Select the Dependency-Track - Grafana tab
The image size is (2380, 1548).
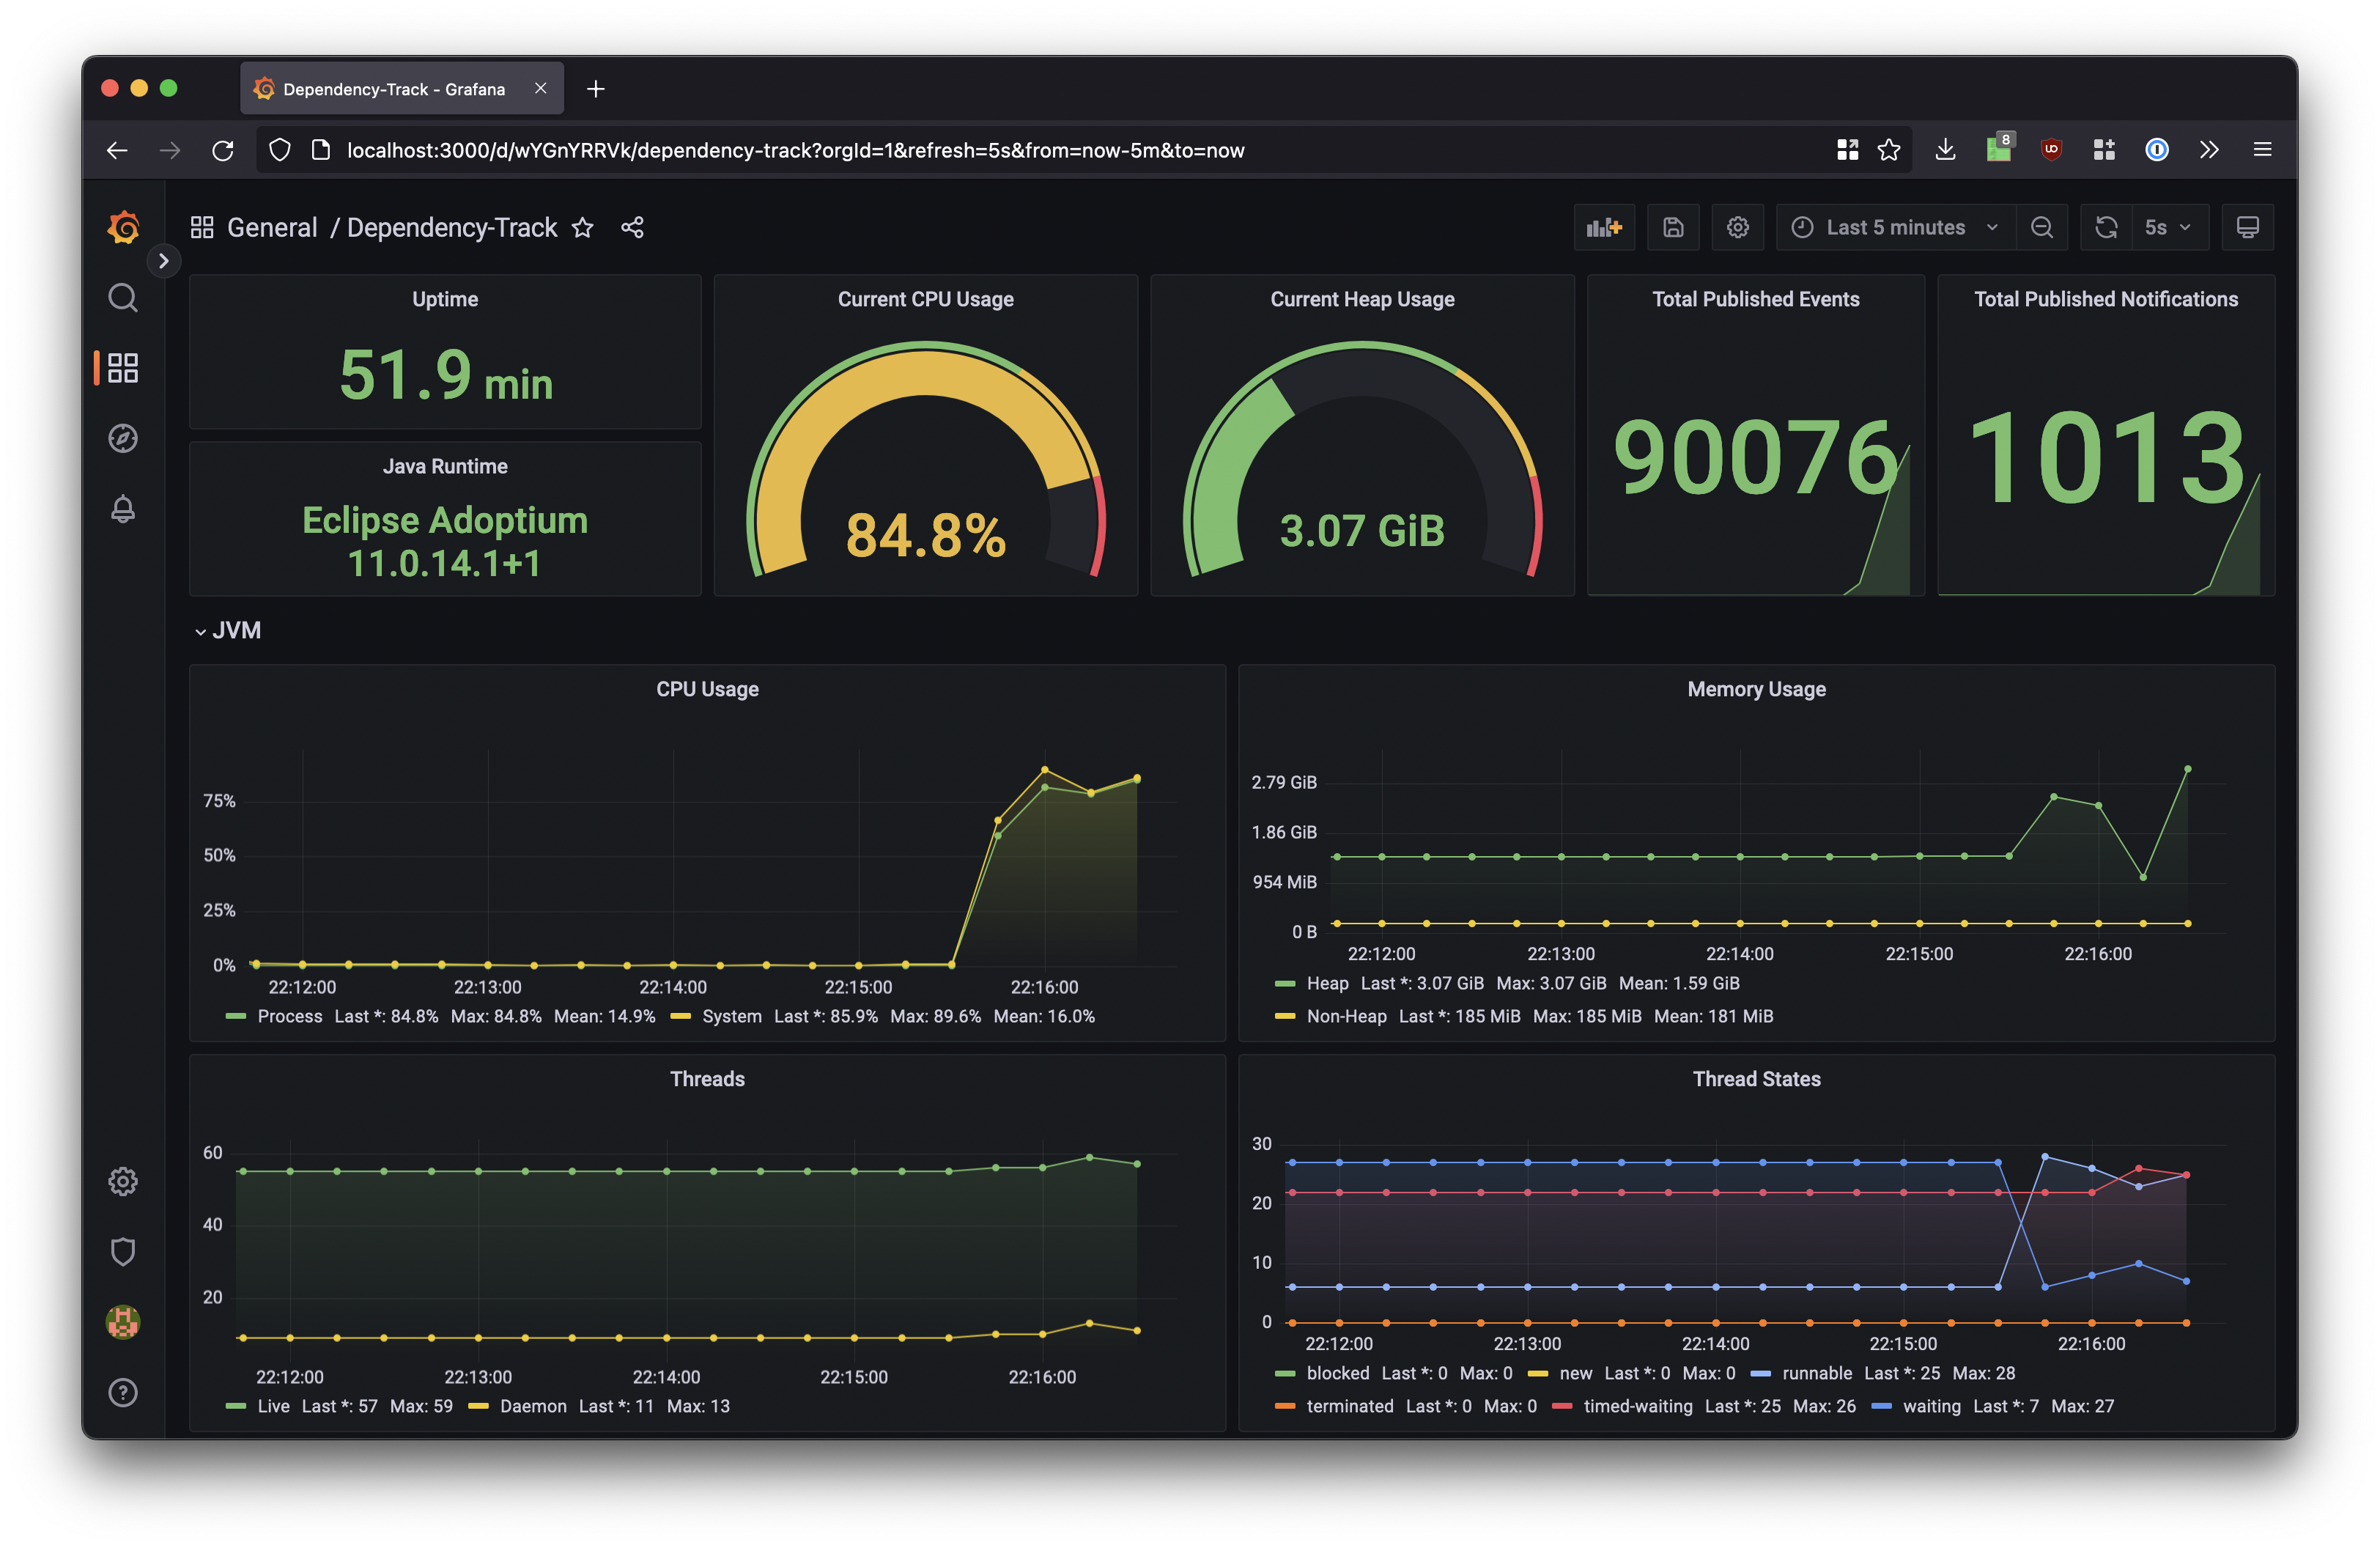click(x=401, y=89)
